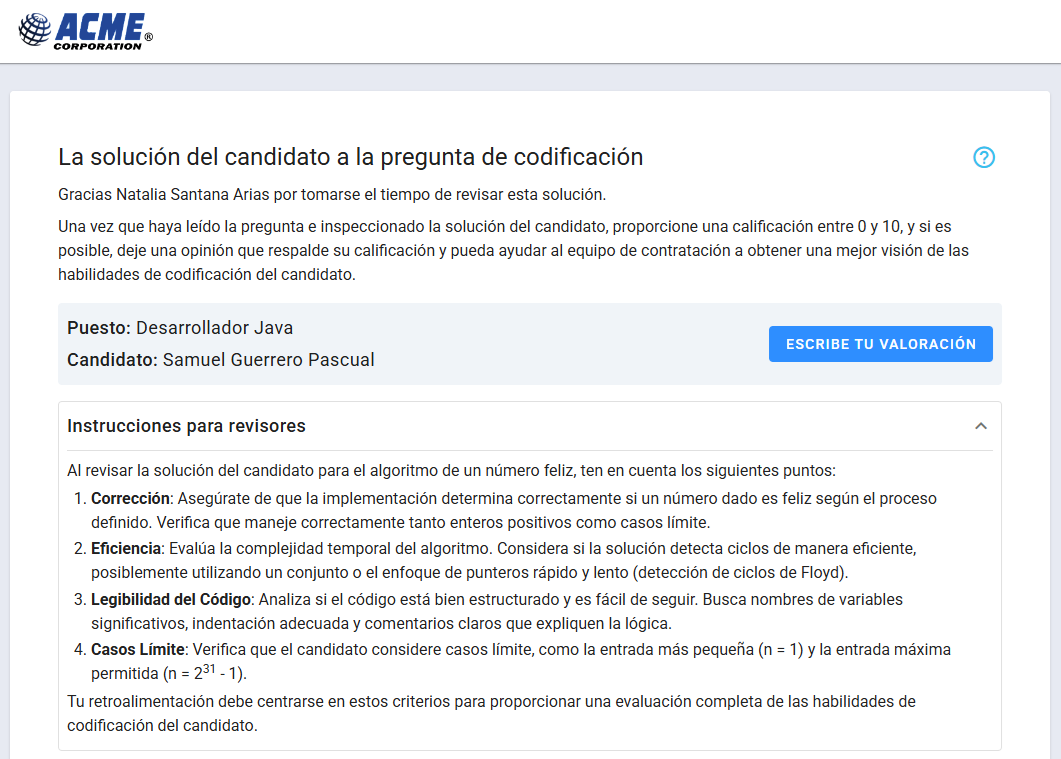Viewport: 1061px width, 759px height.
Task: Click the blue circled help indicator
Action: coord(984,158)
